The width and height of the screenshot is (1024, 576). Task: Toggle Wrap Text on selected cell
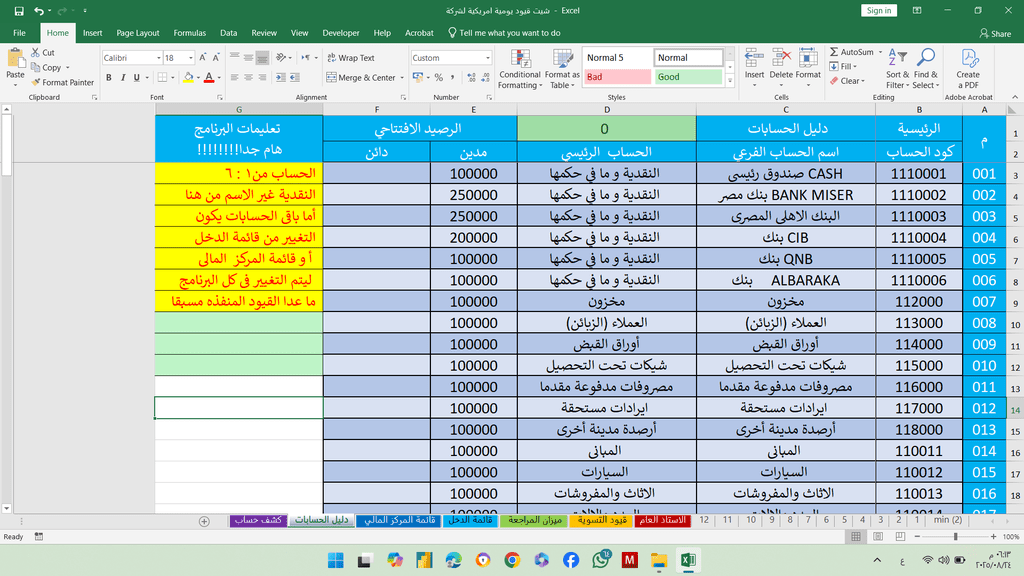pos(351,57)
